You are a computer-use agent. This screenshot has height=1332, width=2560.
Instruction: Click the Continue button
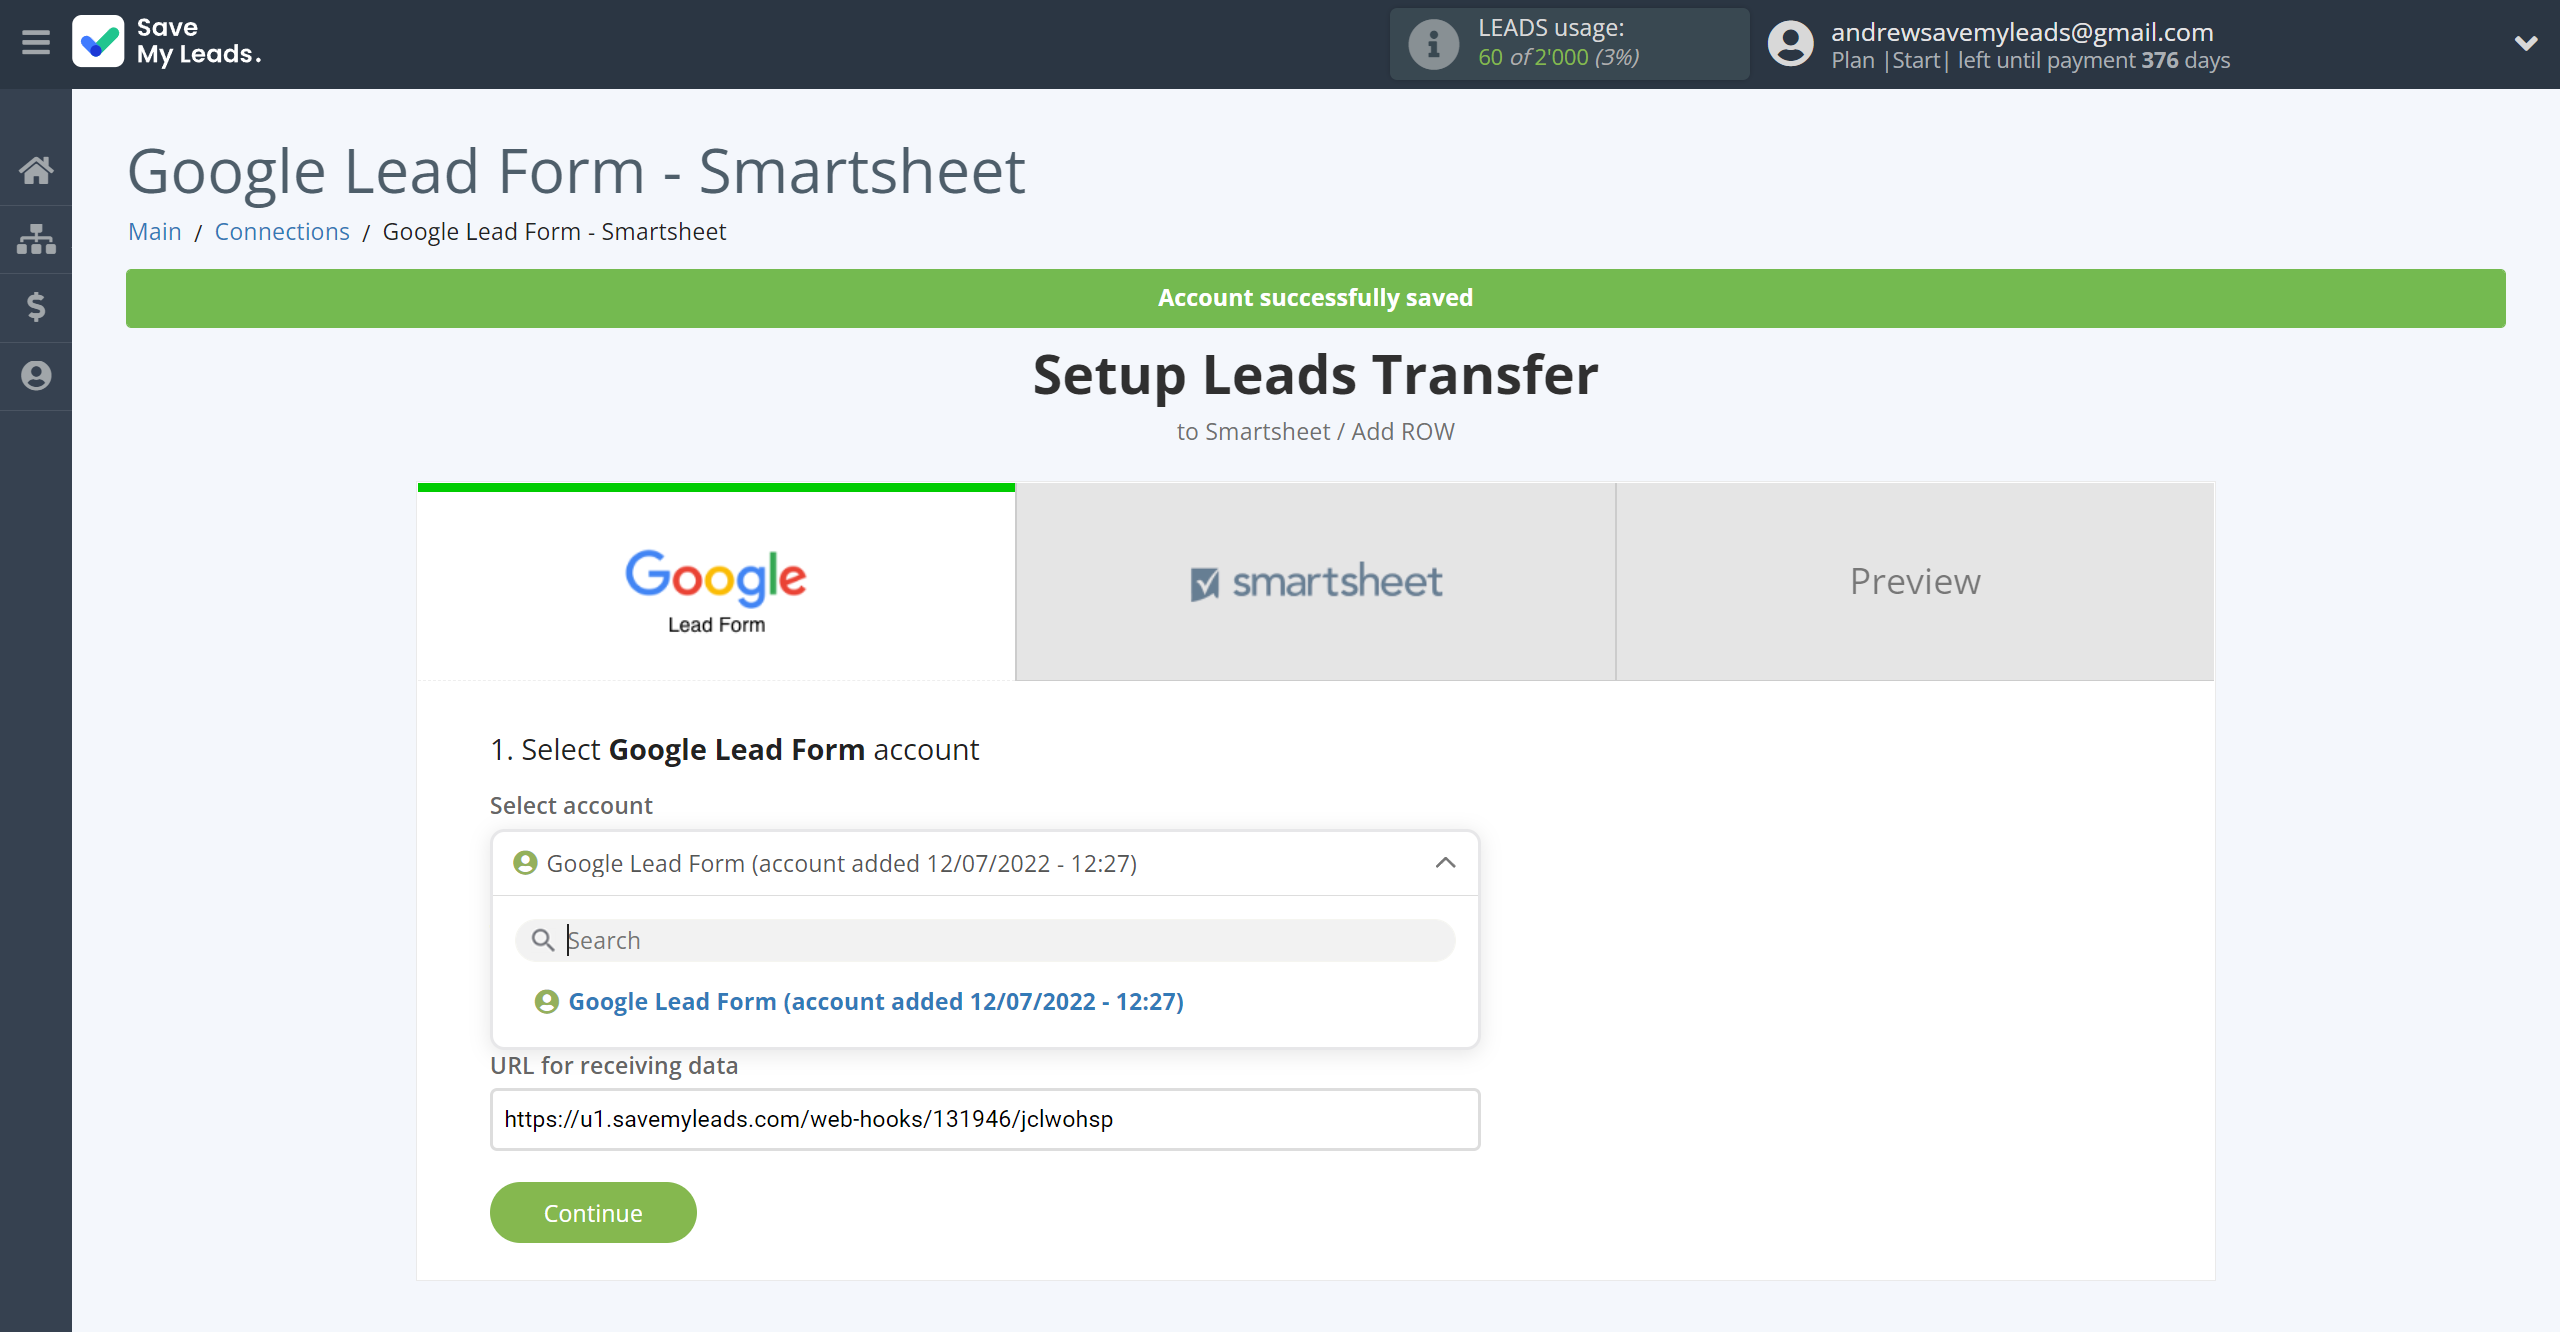pyautogui.click(x=593, y=1212)
